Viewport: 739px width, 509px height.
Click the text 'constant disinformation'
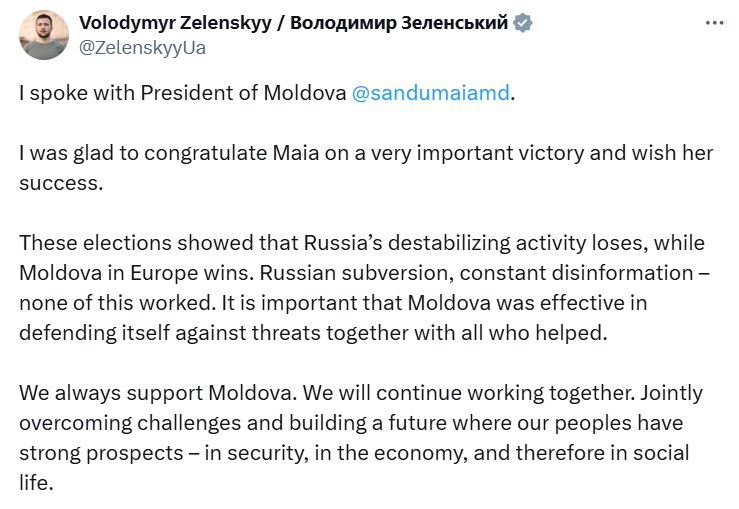(x=576, y=273)
